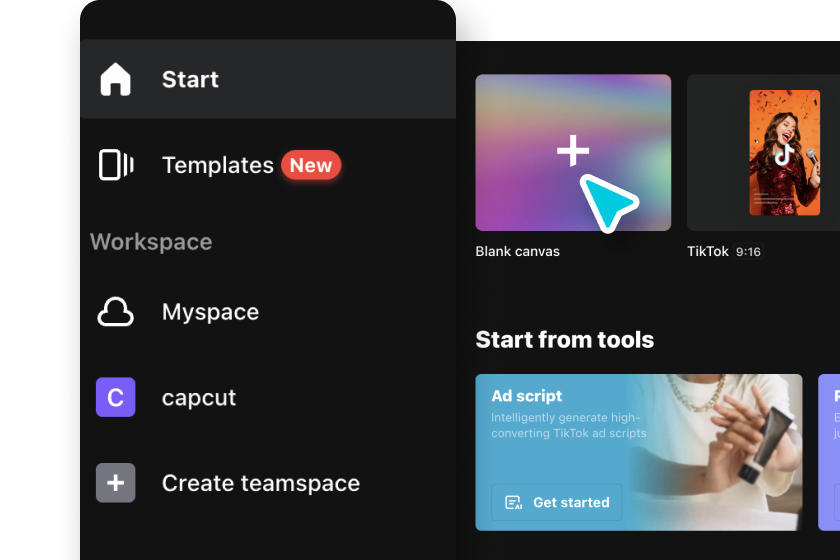Click the TikTok logo on thumbnail
The image size is (840, 560).
click(784, 154)
